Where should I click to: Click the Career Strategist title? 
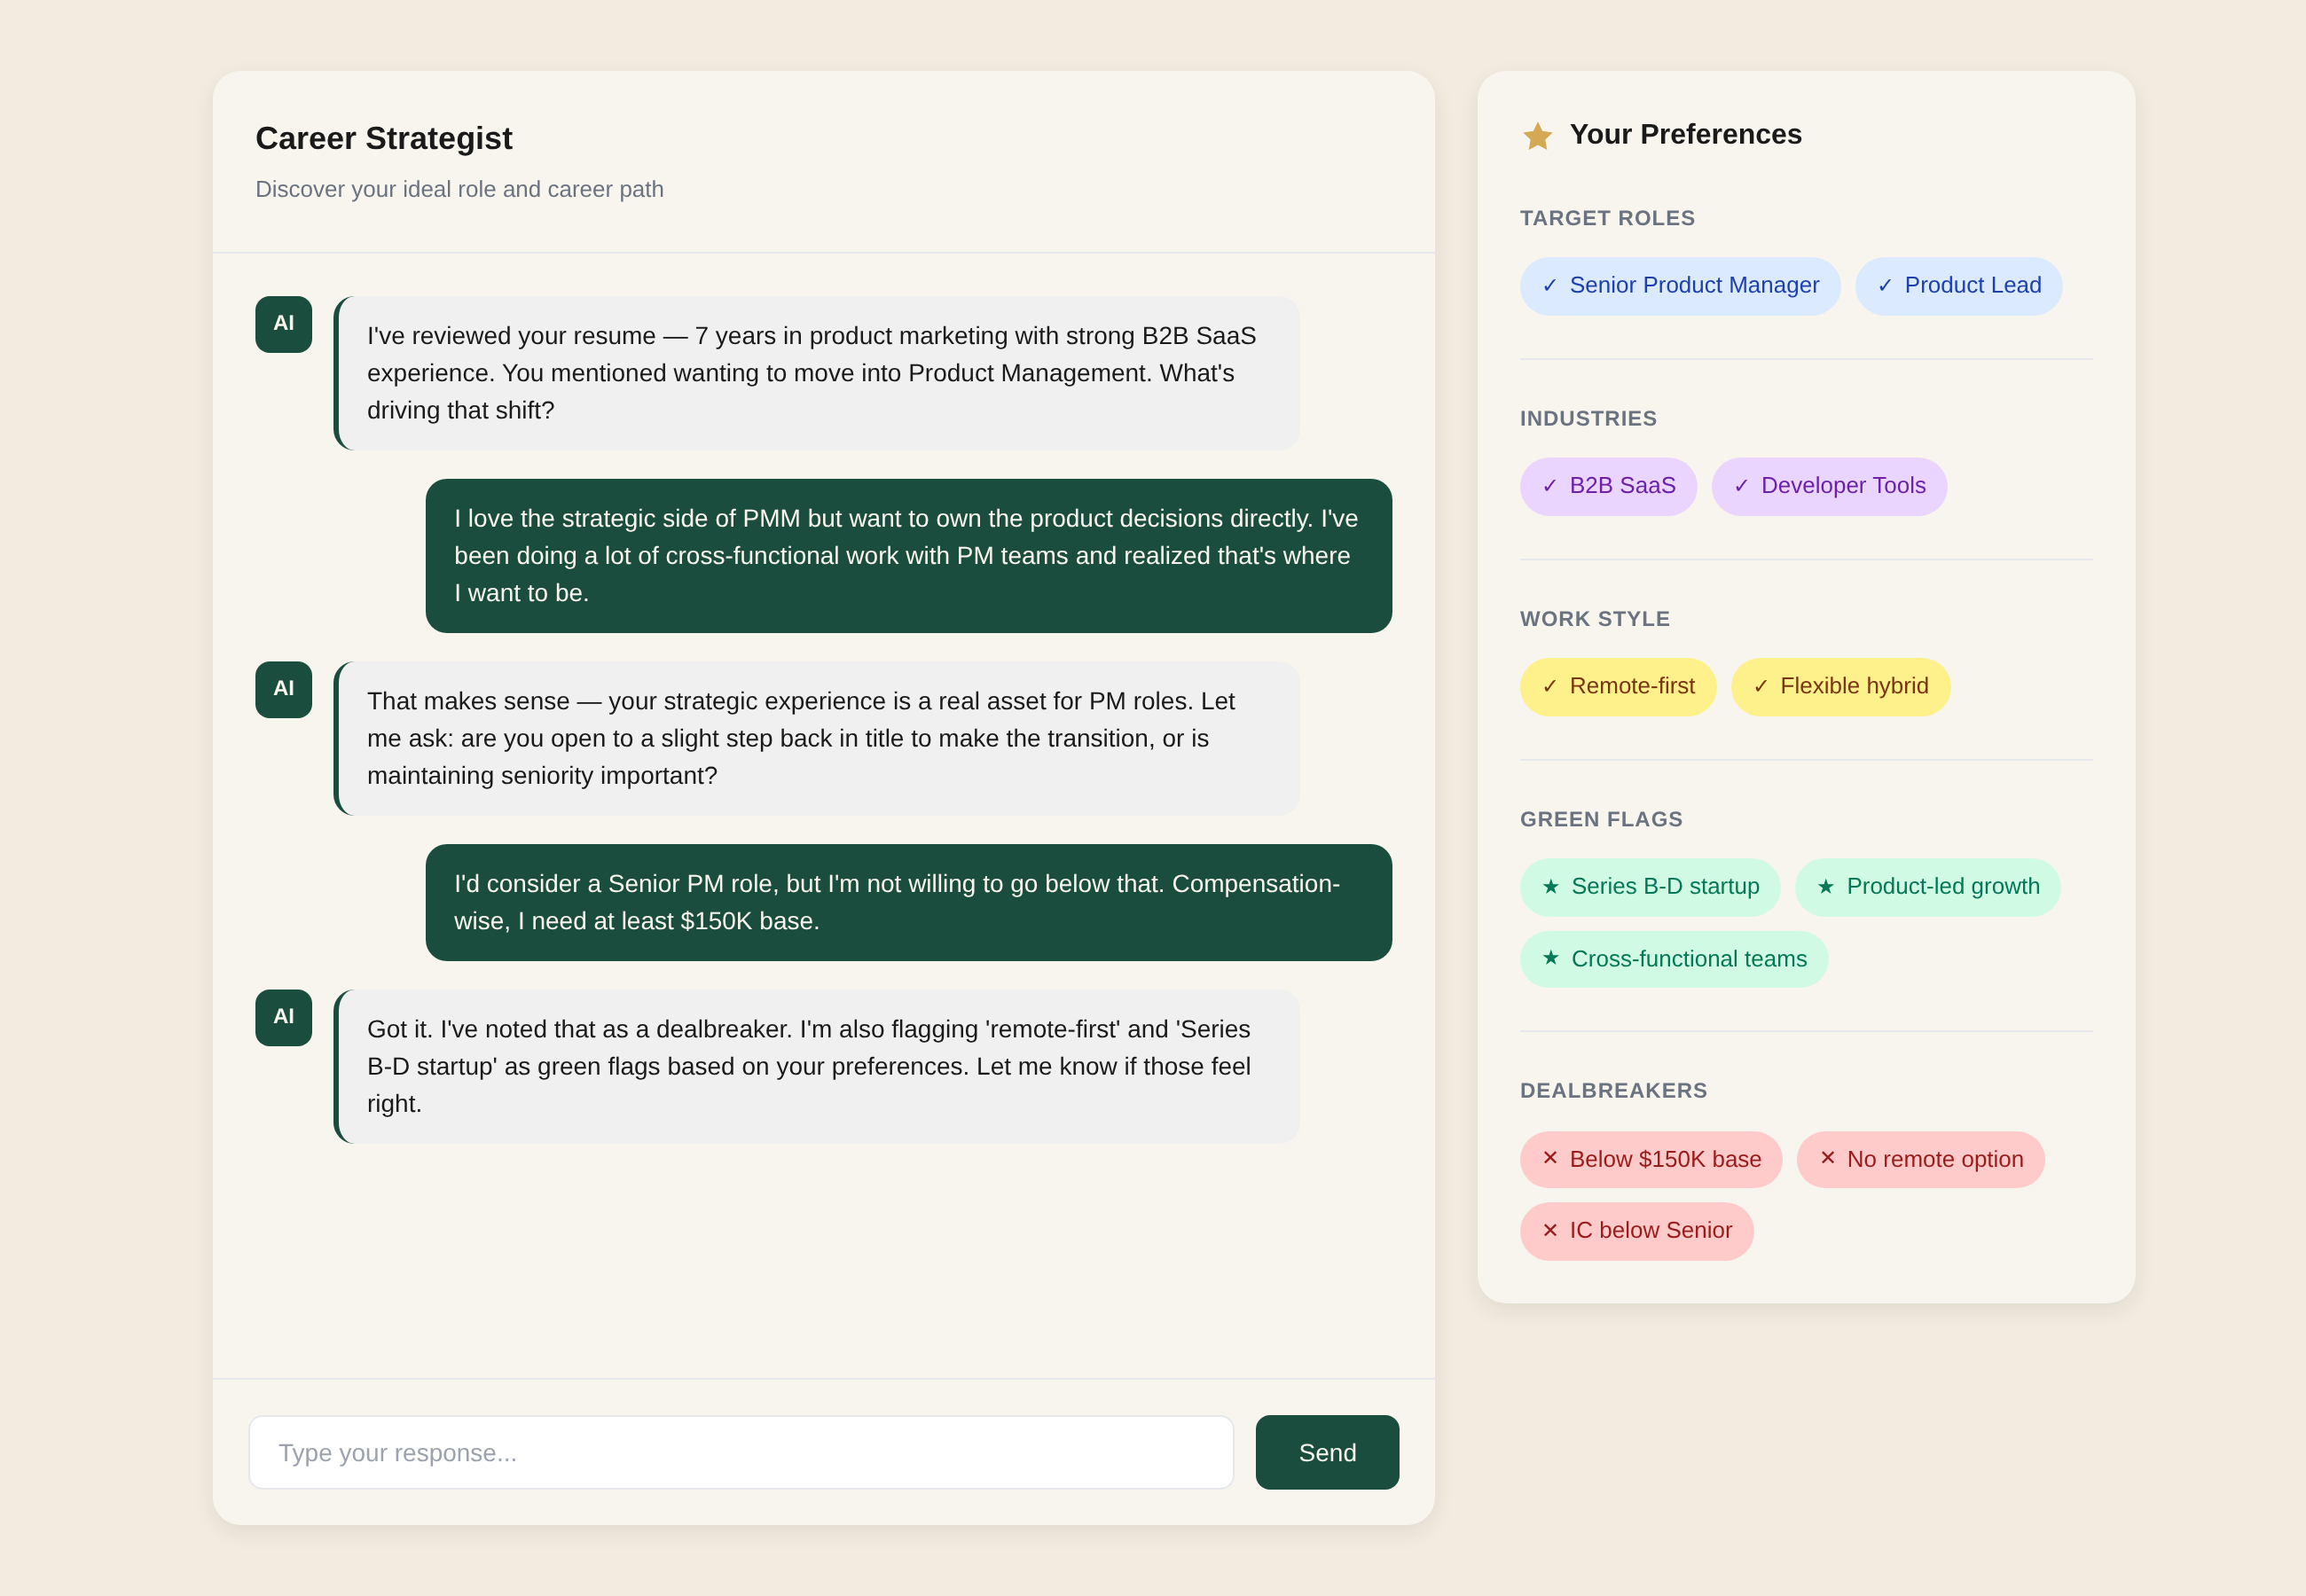pos(384,138)
